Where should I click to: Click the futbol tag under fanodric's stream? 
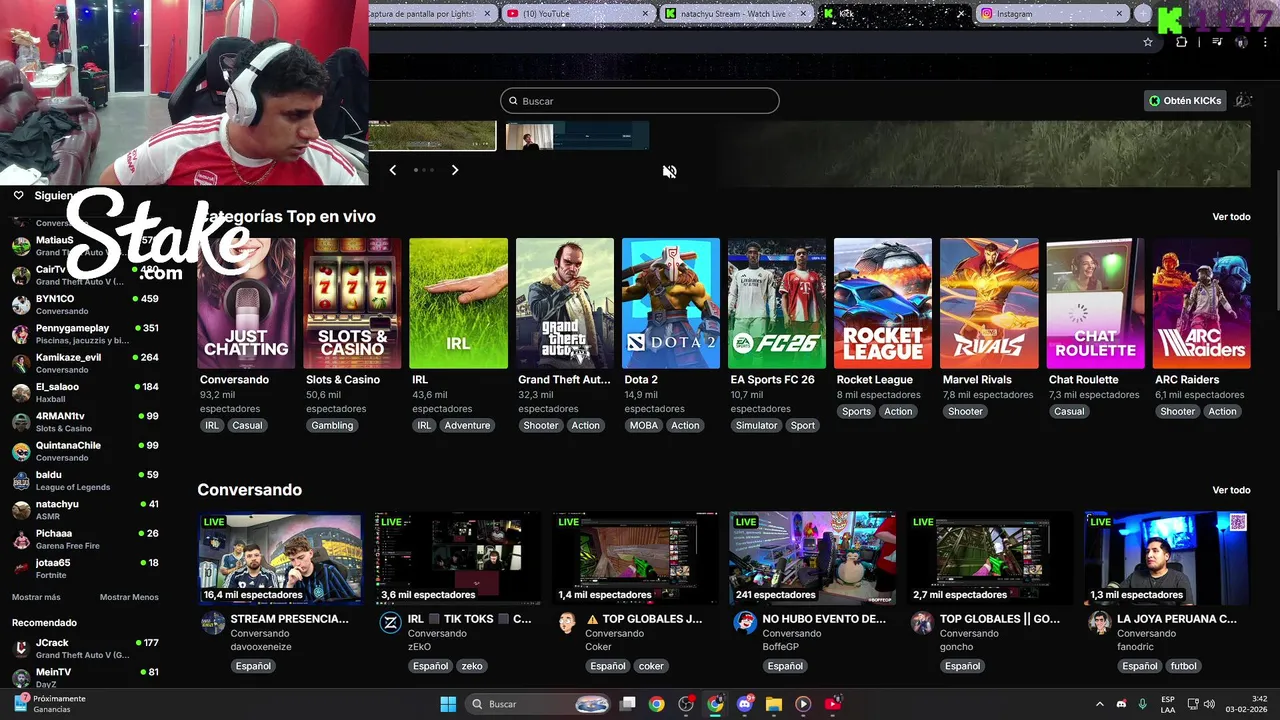pos(1184,666)
